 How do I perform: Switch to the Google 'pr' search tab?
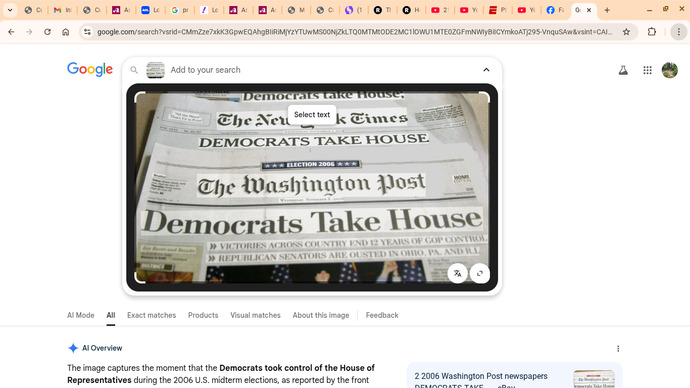click(179, 10)
